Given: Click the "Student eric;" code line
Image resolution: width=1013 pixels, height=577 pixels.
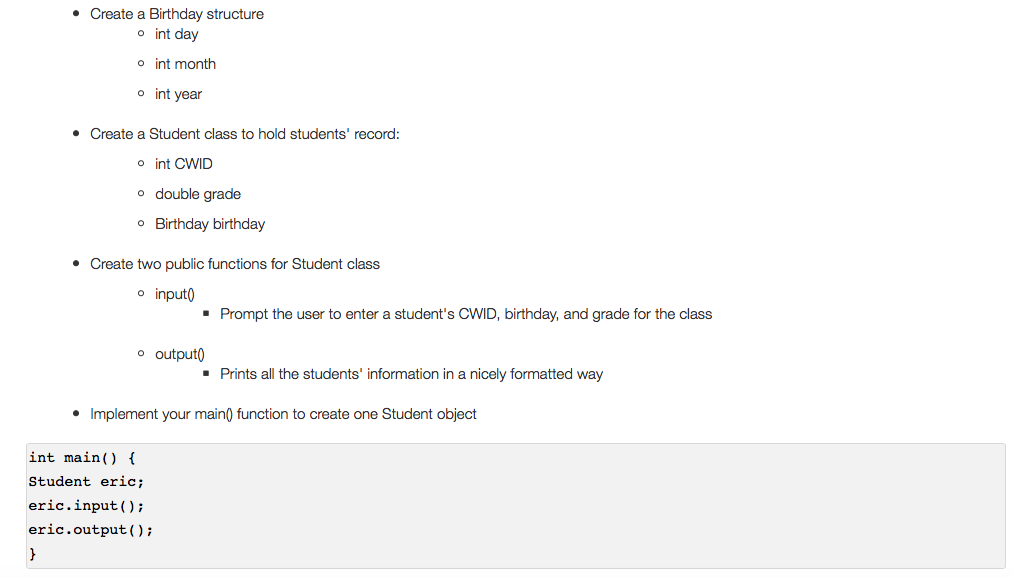Looking at the screenshot, I should (x=86, y=482).
